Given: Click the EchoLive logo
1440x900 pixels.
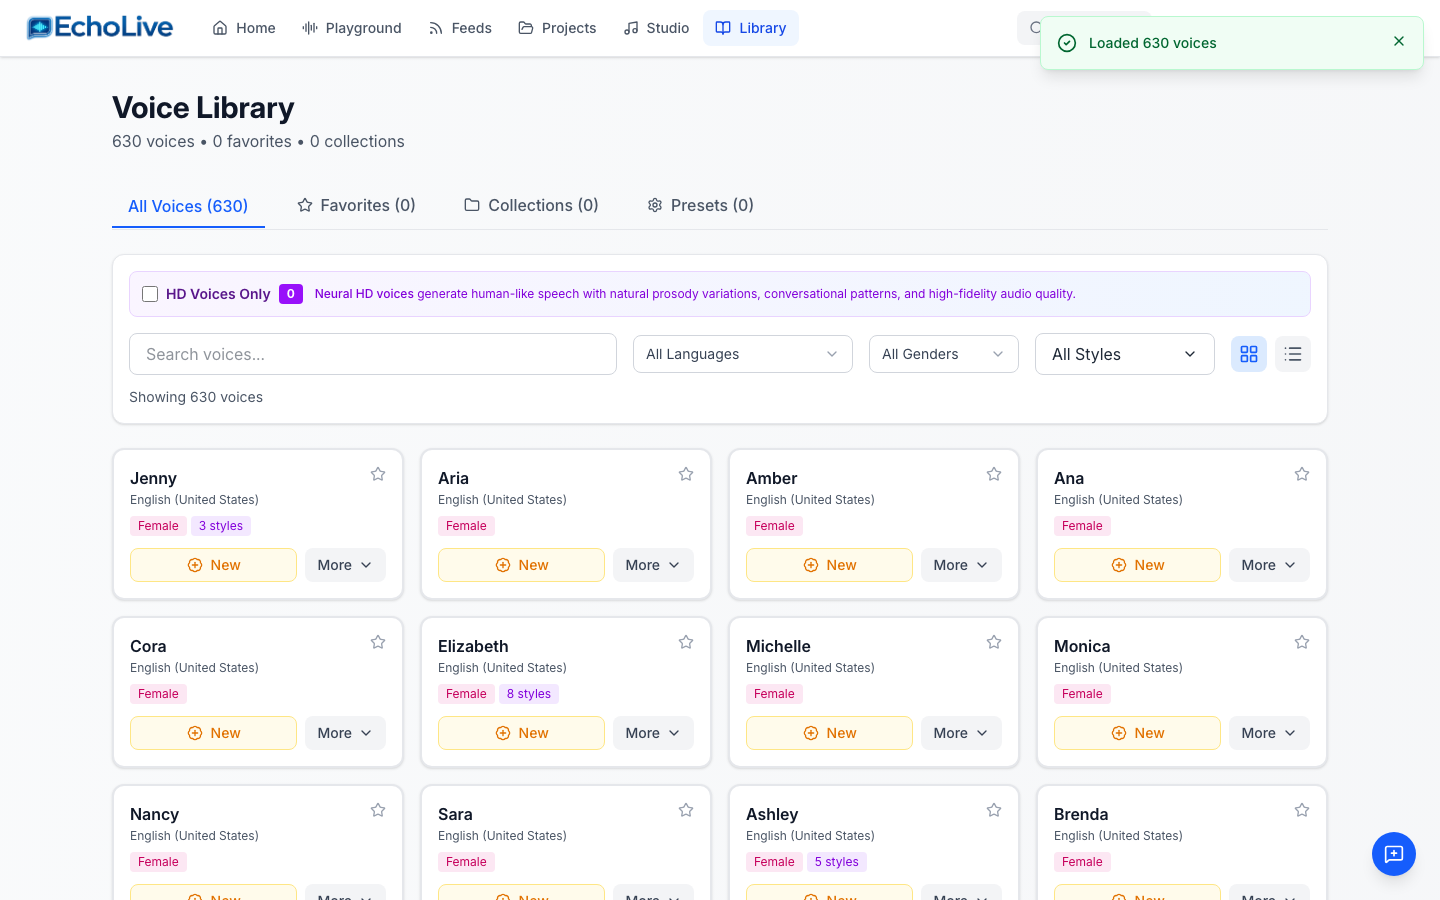Looking at the screenshot, I should click(x=99, y=27).
